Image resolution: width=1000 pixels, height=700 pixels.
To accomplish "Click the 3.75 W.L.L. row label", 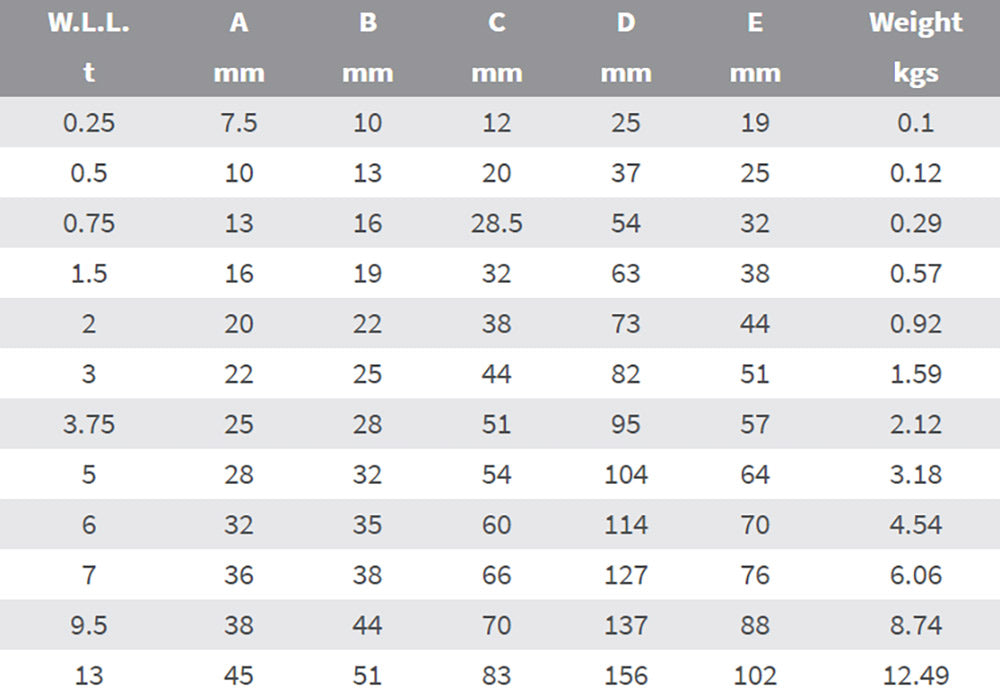I will [x=89, y=425].
